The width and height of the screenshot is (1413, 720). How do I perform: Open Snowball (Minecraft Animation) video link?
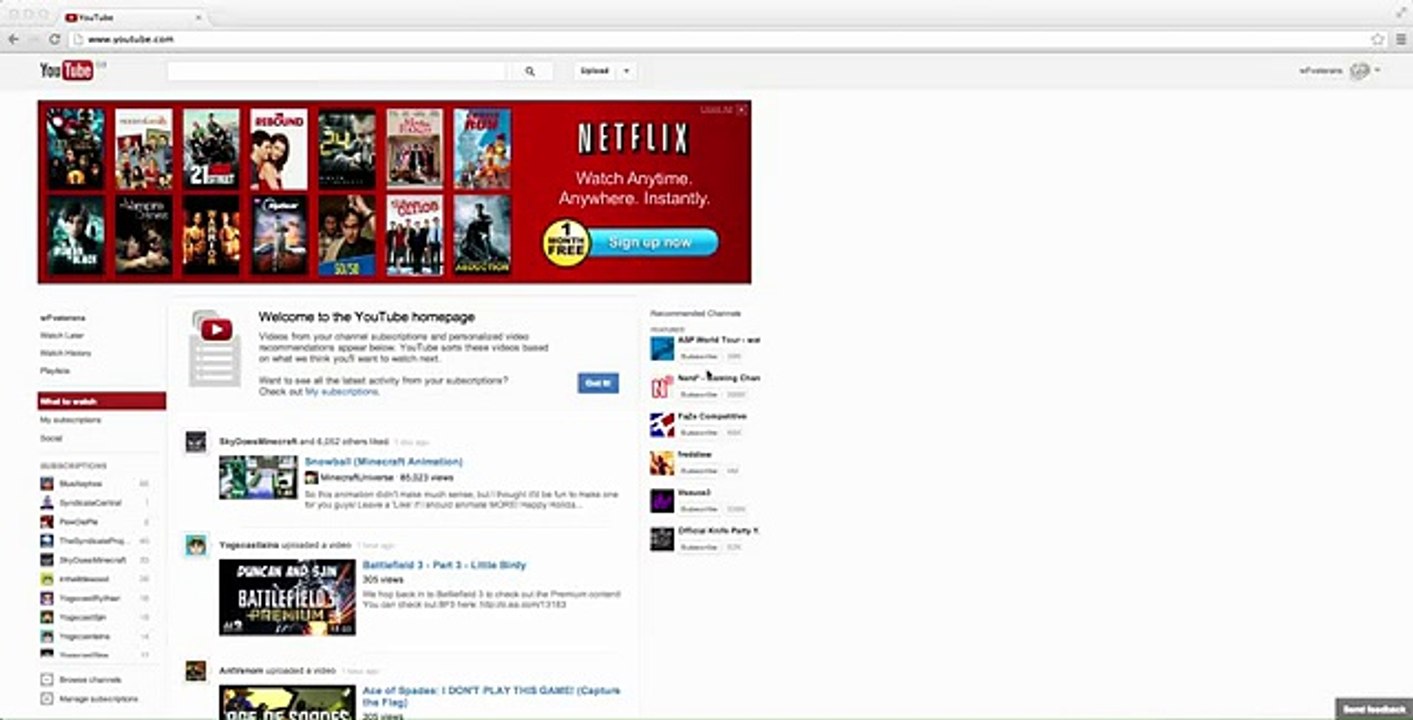pos(383,462)
